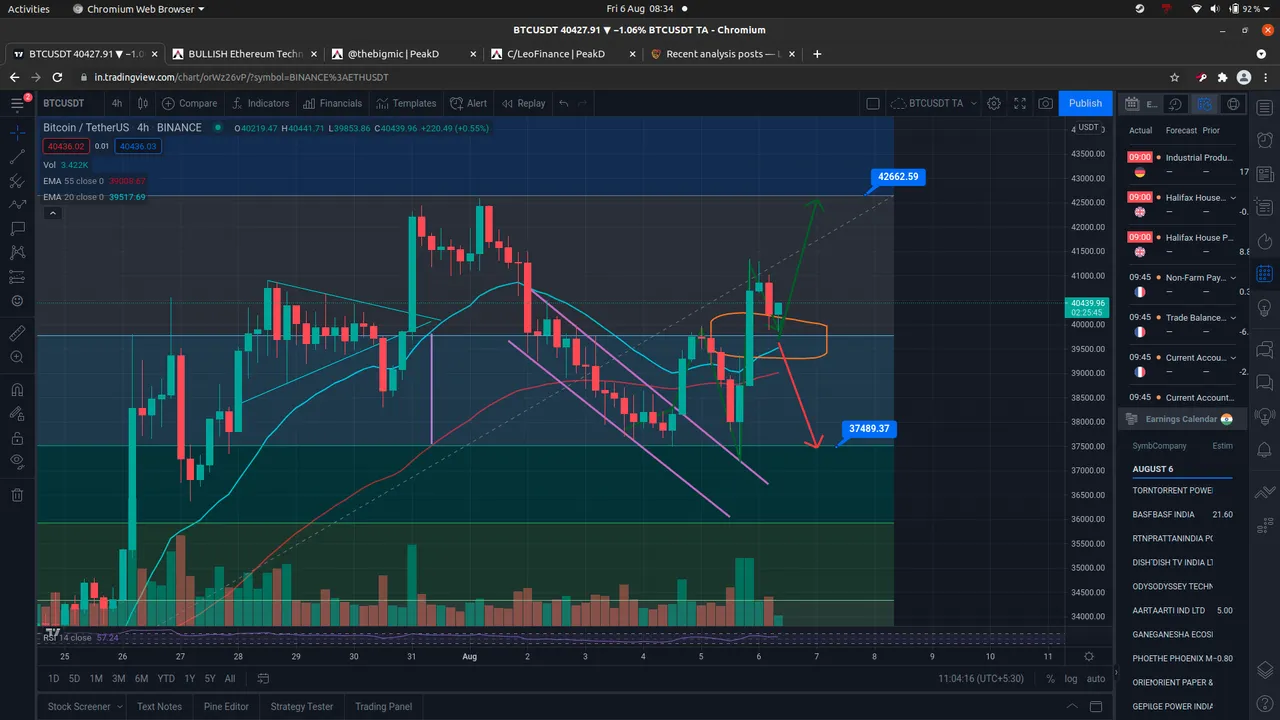Image resolution: width=1280 pixels, height=720 pixels.
Task: Toggle lock all drawing tools
Action: (x=17, y=438)
